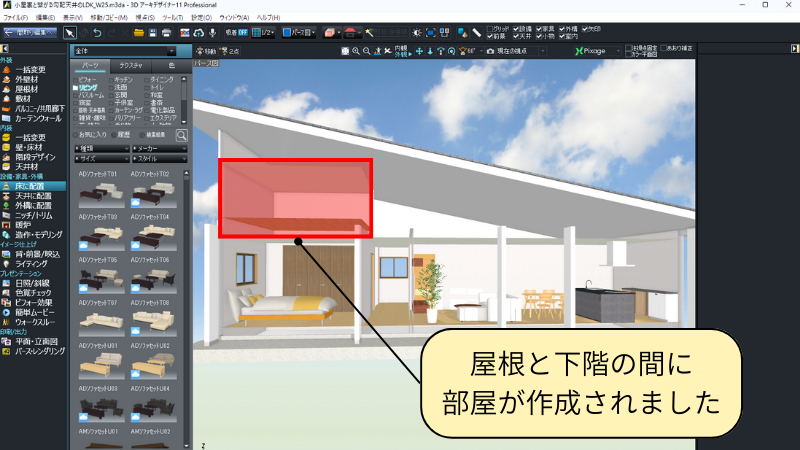The image size is (800, 450).
Task: Expand the 種類 filter dropdown
Action: click(x=102, y=148)
